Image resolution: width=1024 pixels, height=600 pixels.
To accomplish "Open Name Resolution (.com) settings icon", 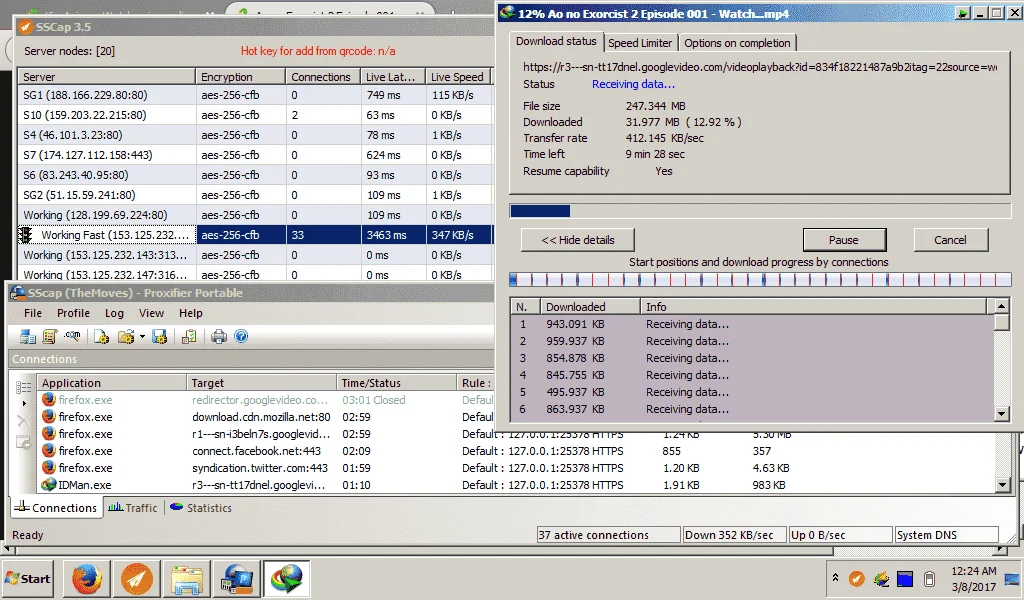I will (x=72, y=336).
